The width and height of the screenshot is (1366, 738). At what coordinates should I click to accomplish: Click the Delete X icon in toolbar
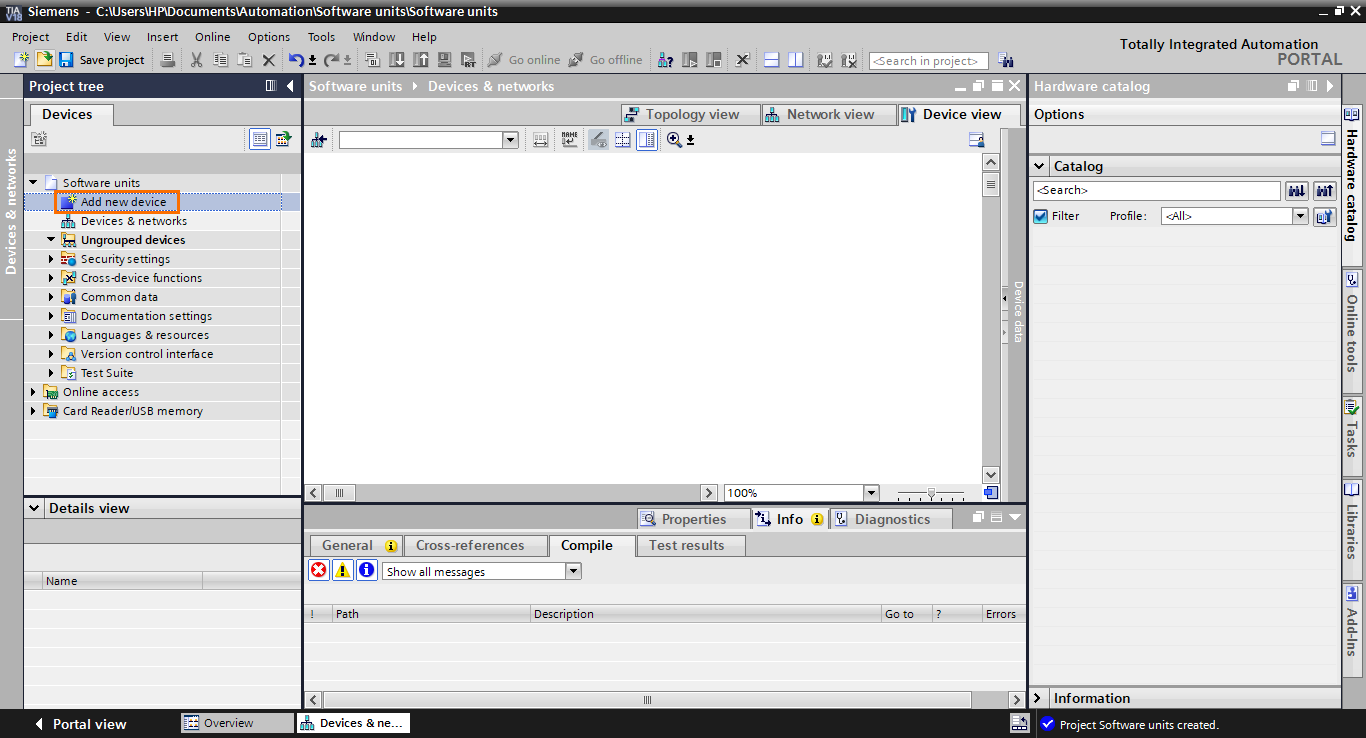tap(268, 60)
